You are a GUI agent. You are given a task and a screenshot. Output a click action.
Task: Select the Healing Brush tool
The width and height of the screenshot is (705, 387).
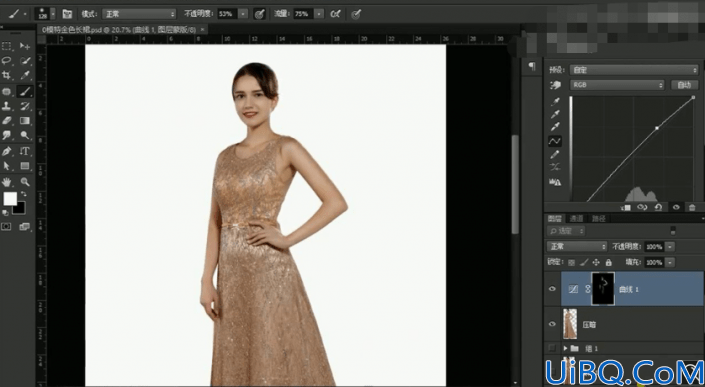[7, 92]
